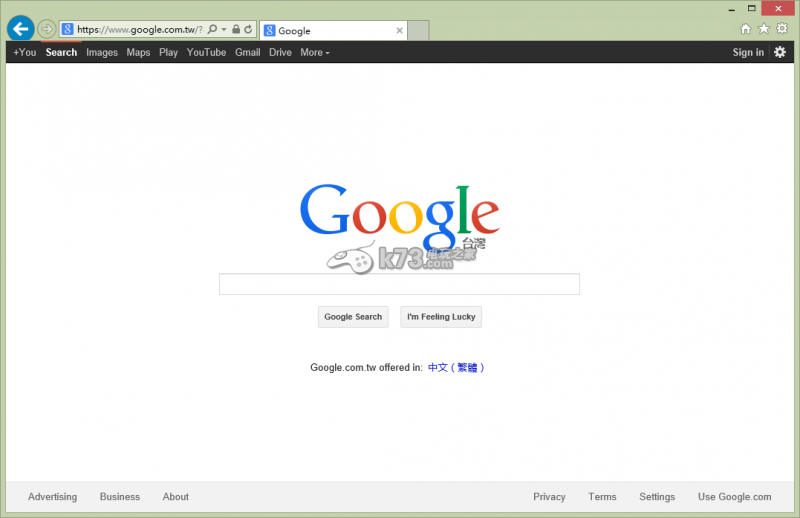Viewport: 800px width, 518px height.
Task: Go to the browser home page icon
Action: [x=745, y=29]
